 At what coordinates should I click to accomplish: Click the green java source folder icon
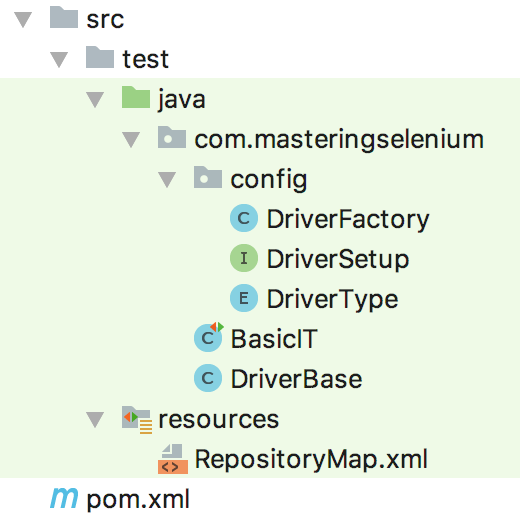pos(136,97)
